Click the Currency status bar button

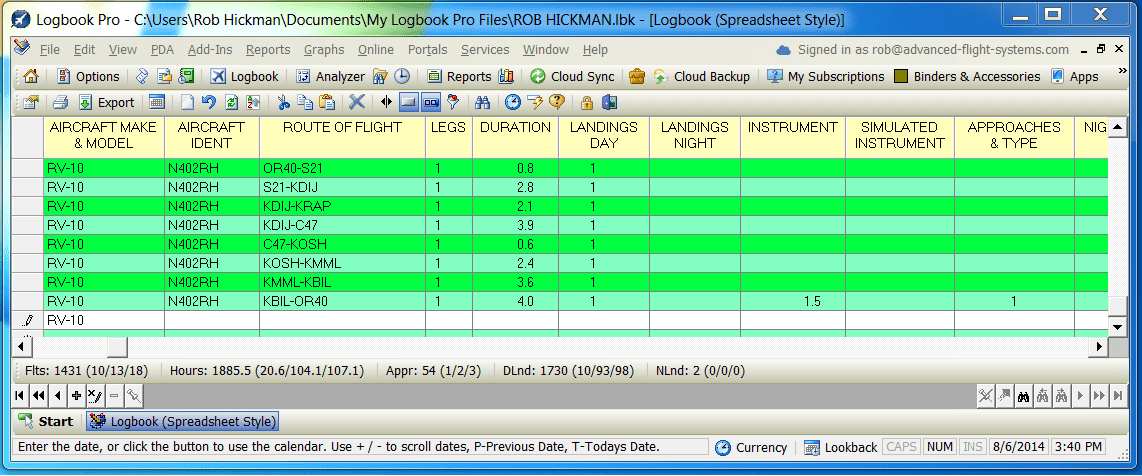751,447
